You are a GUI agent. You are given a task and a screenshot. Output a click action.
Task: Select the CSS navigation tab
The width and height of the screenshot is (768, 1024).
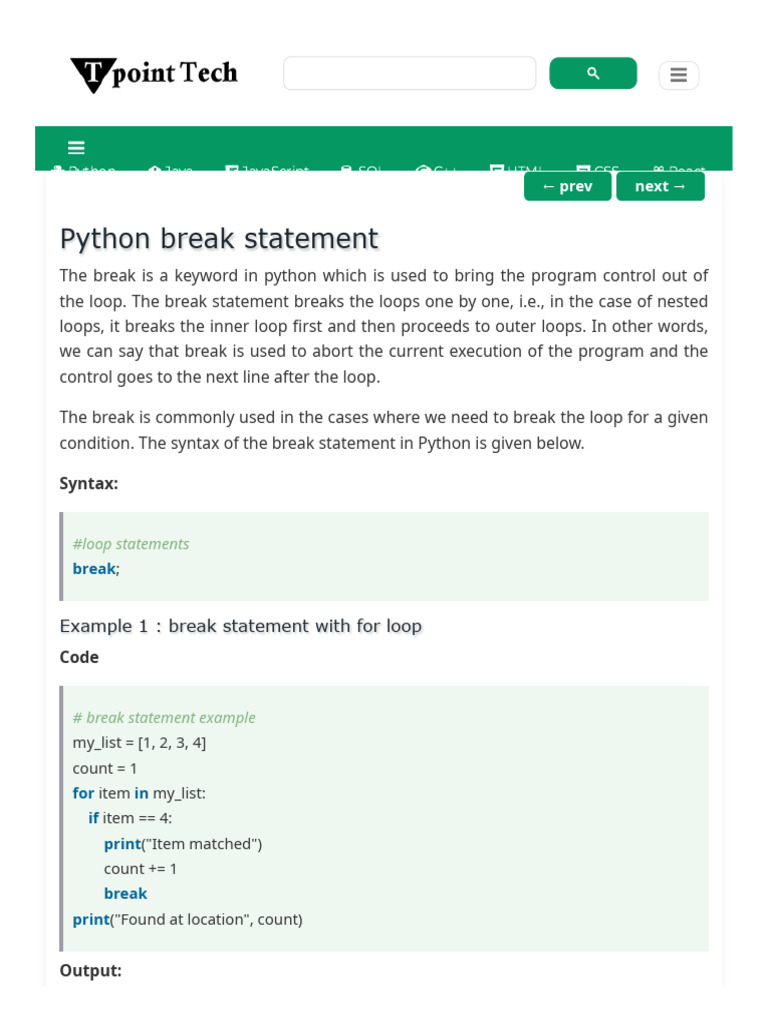coord(598,169)
